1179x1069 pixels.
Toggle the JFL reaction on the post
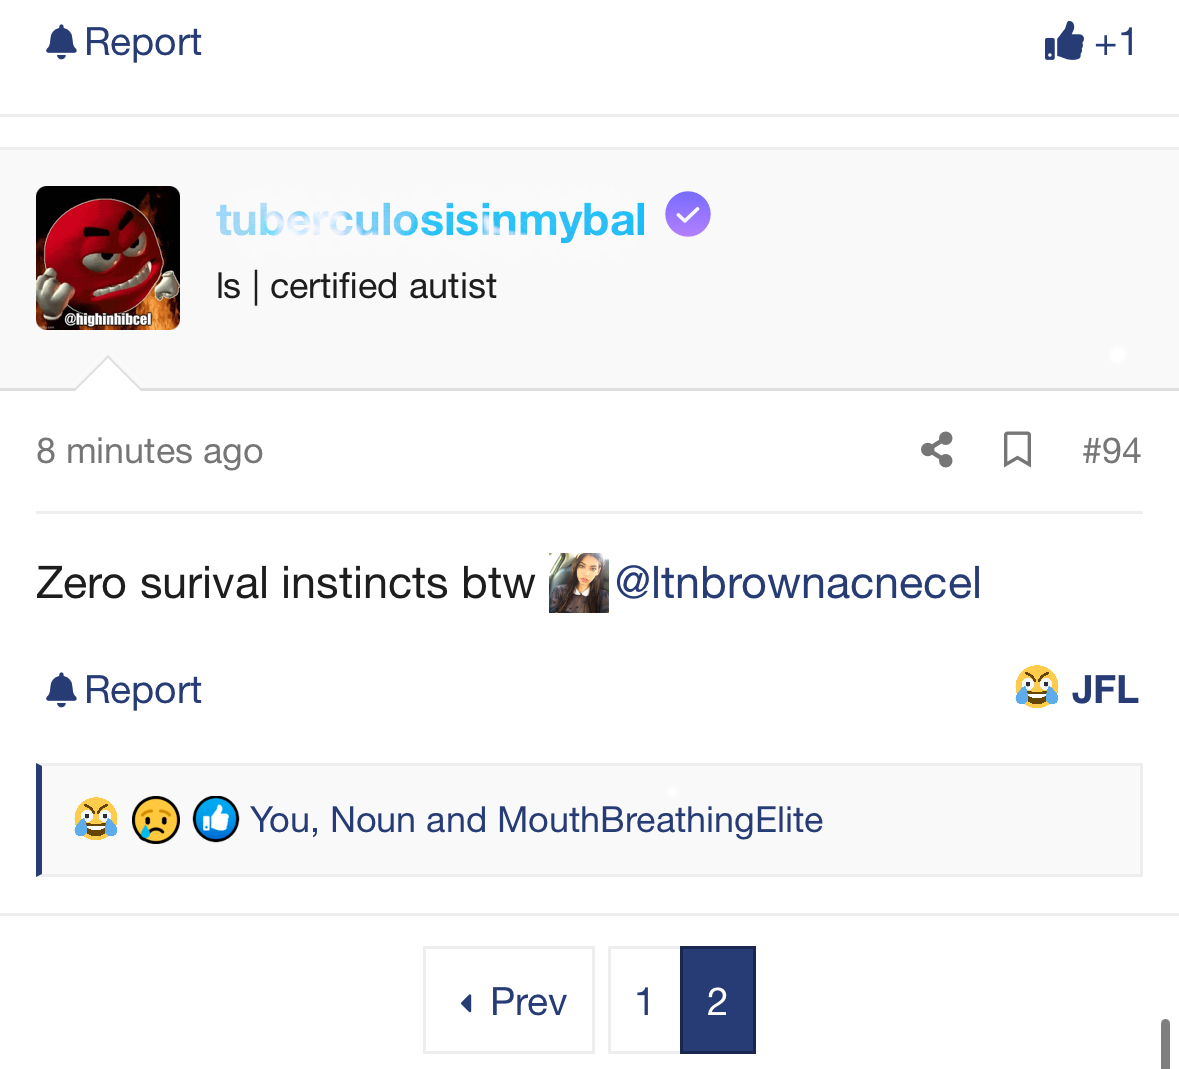(1077, 689)
